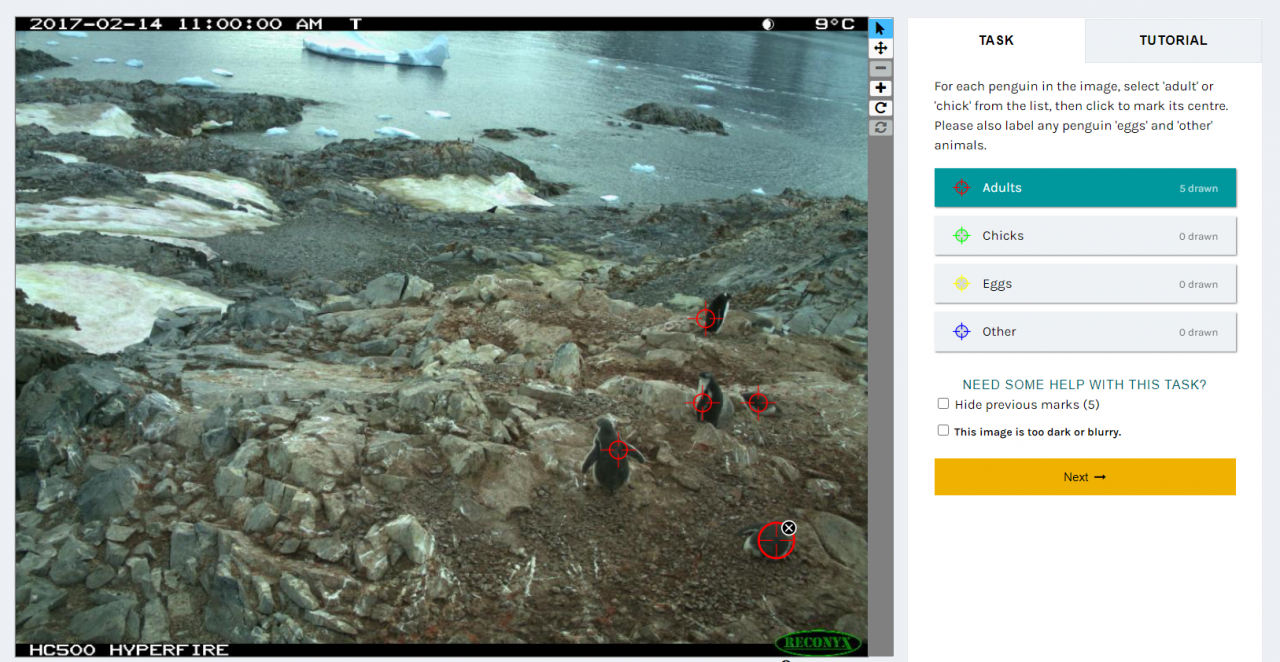Select the pointer arrow tool
Screen dimensions: 1280x662
880,28
